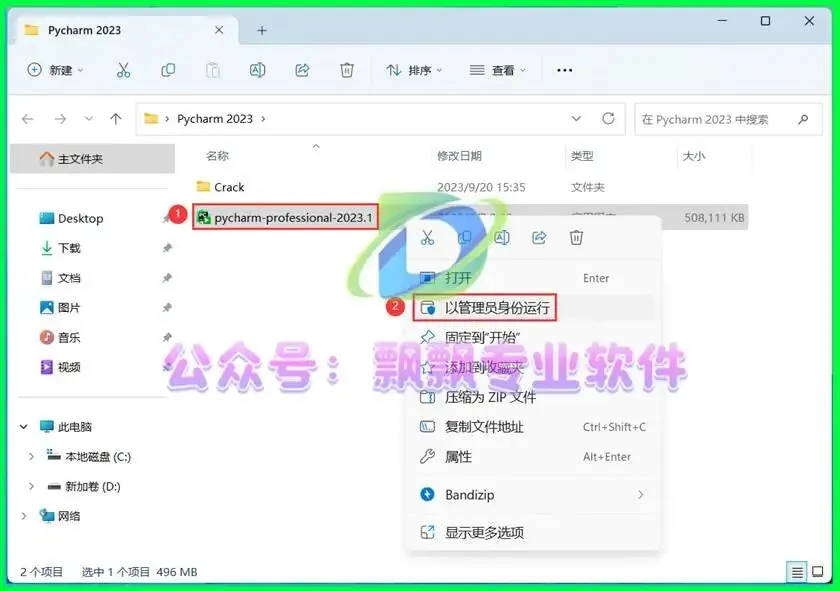Open the Bandizip submenu

[x=534, y=495]
